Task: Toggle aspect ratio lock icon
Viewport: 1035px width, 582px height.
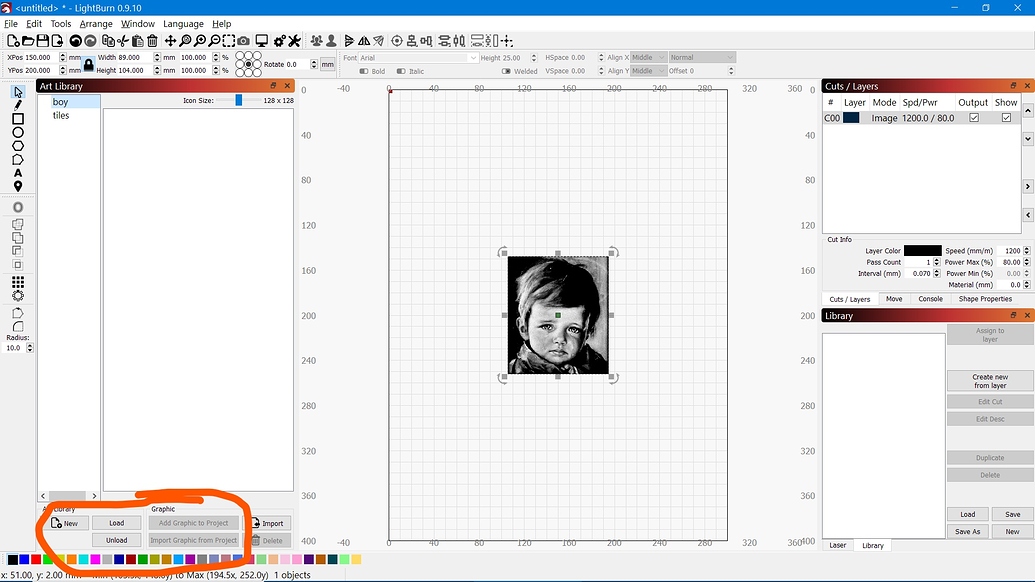Action: pyautogui.click(x=88, y=64)
